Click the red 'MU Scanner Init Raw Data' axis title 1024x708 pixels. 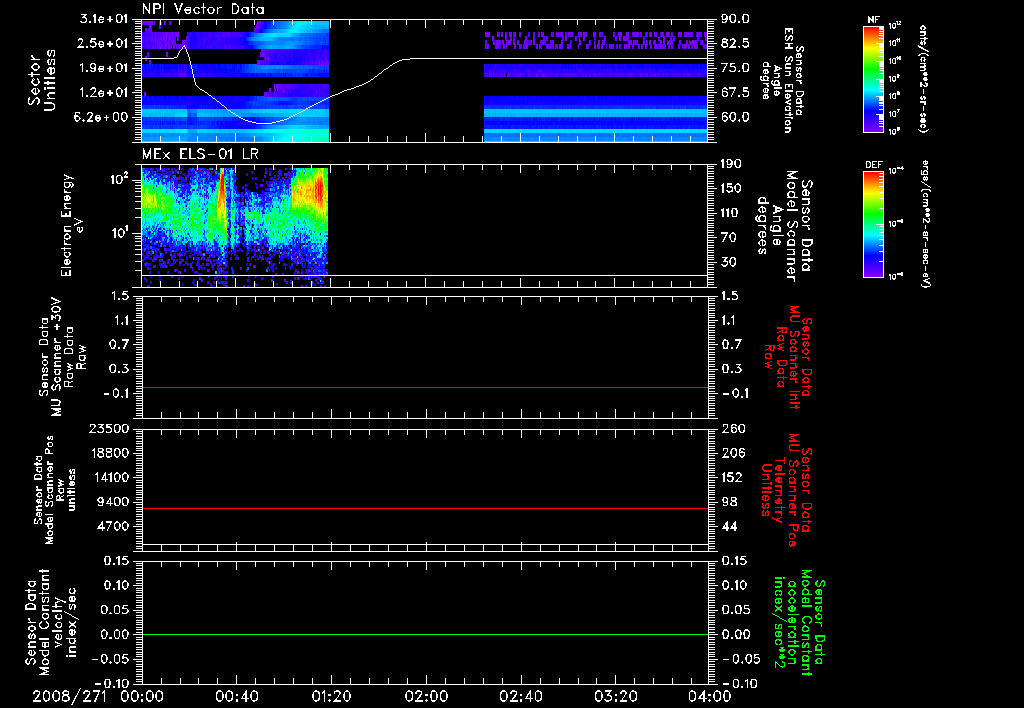click(787, 357)
